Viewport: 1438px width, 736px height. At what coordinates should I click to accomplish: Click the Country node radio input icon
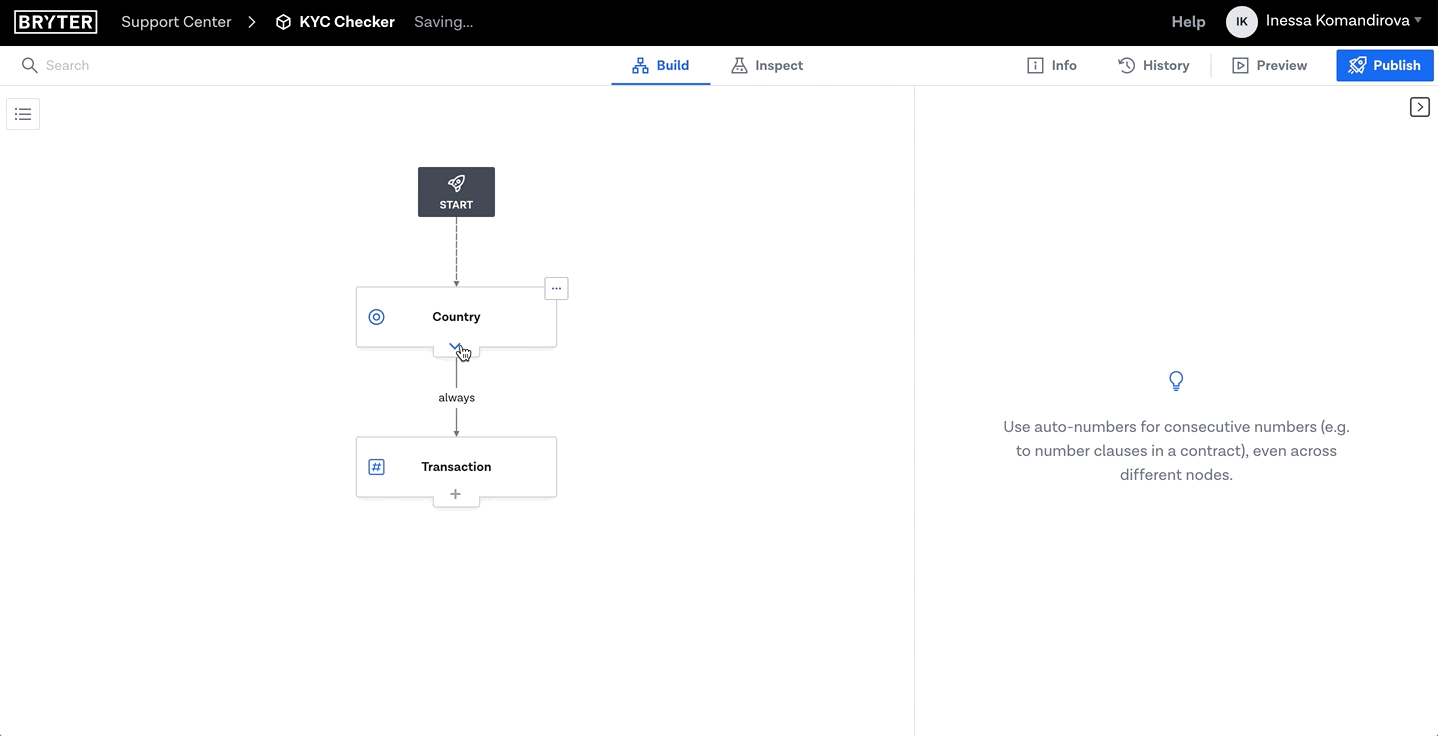click(x=377, y=317)
